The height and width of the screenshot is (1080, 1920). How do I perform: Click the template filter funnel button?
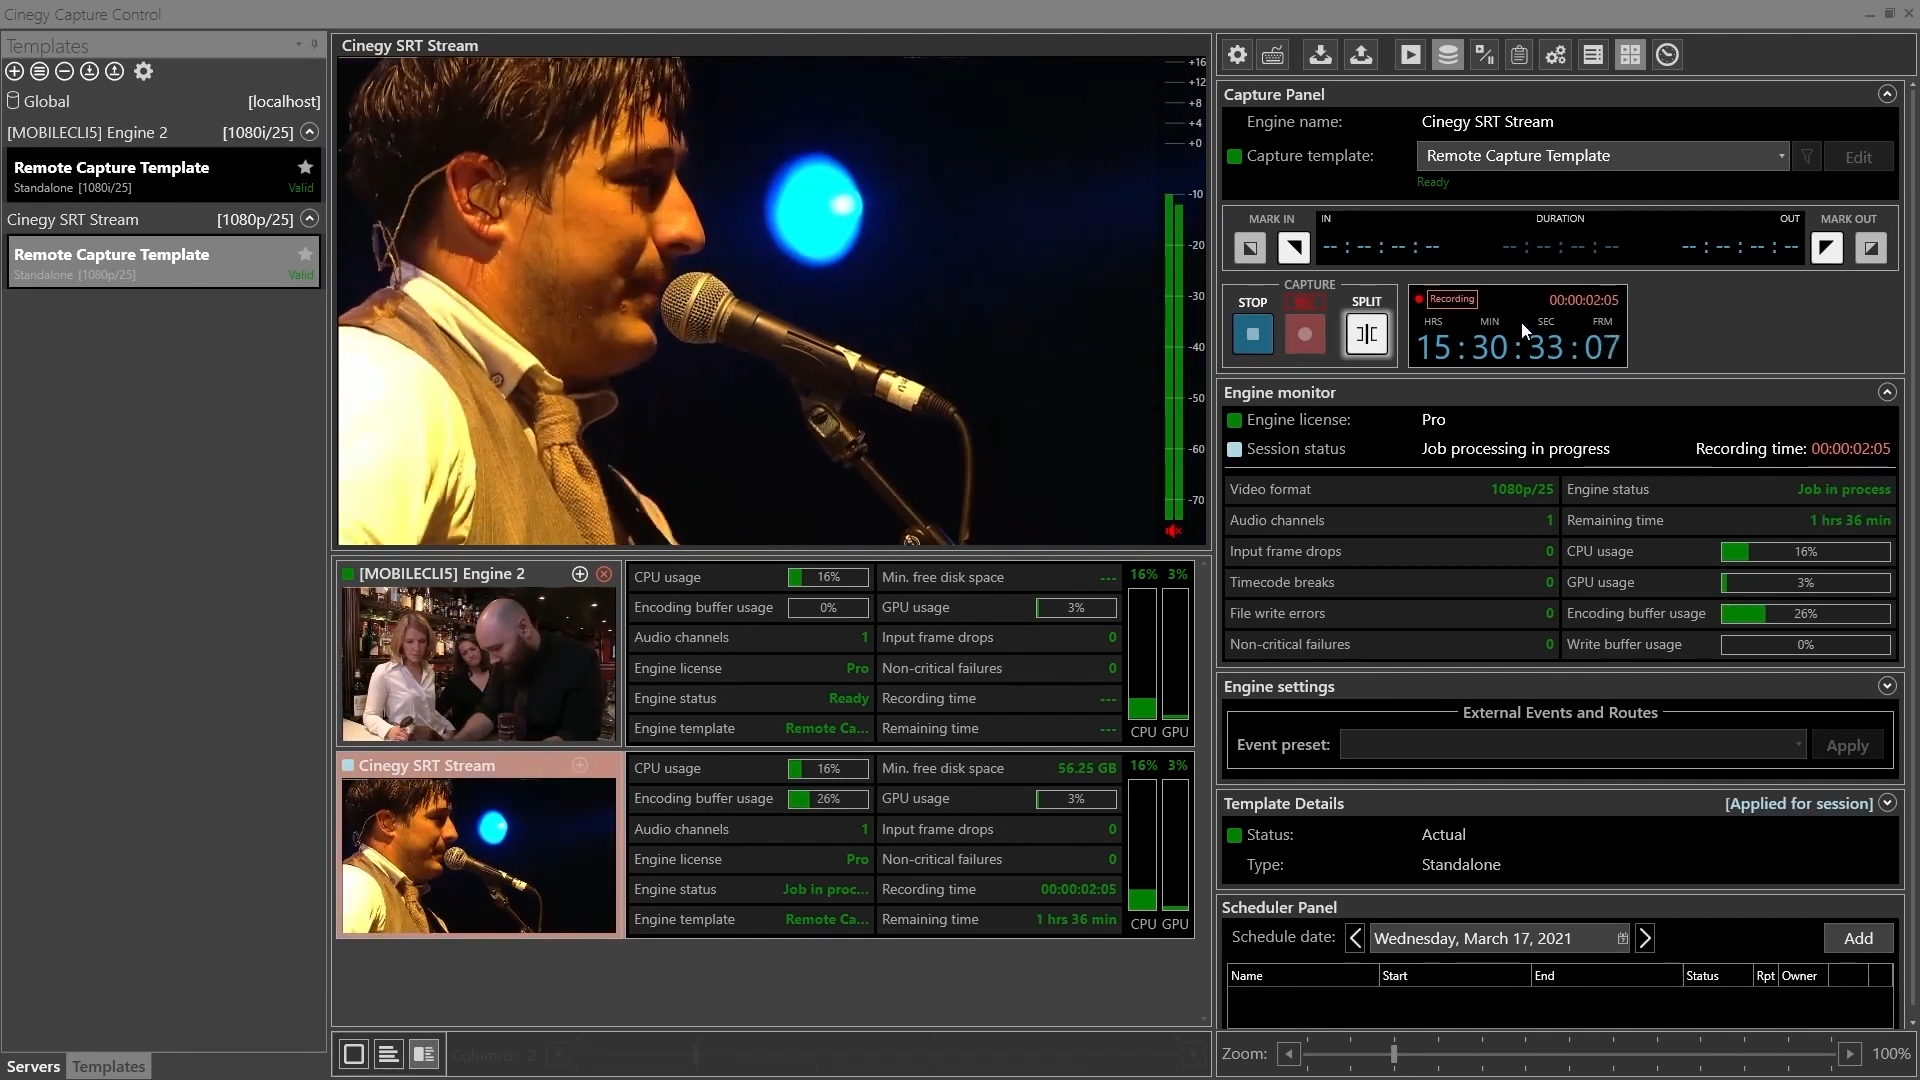[x=1807, y=157]
